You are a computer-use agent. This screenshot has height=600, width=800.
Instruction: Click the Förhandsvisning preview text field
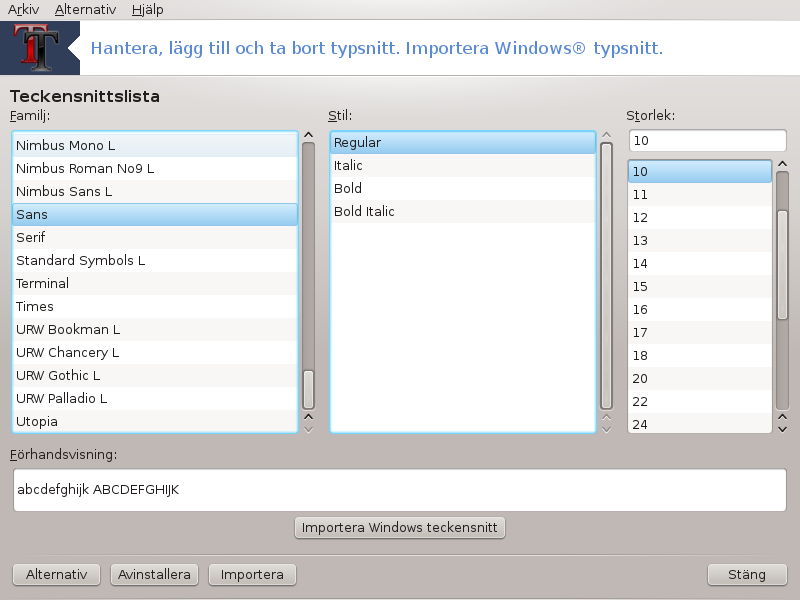pos(399,490)
